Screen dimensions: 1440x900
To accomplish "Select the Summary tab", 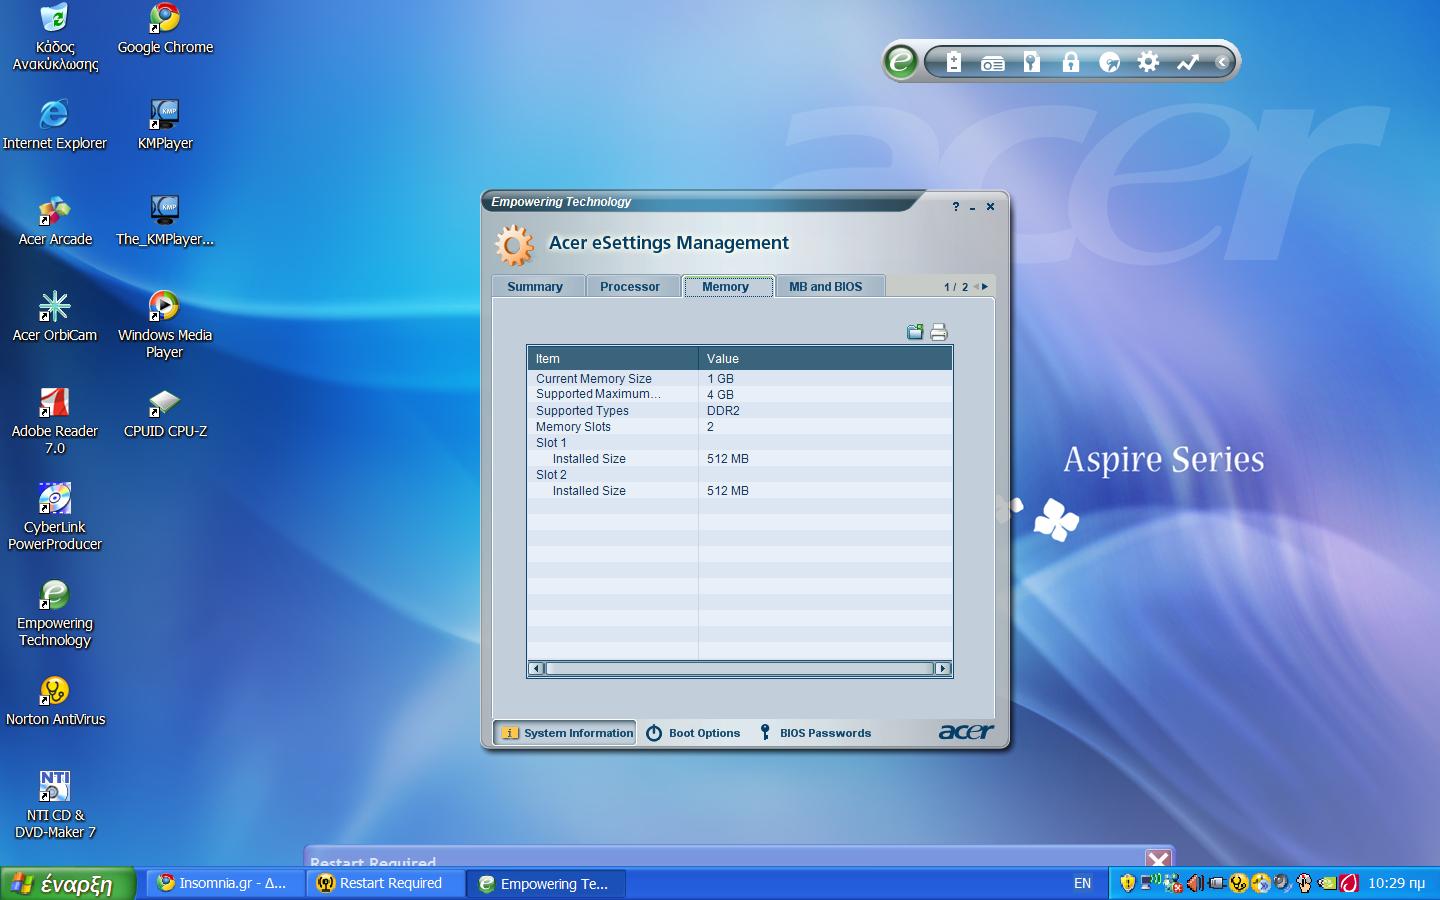I will click(x=535, y=287).
